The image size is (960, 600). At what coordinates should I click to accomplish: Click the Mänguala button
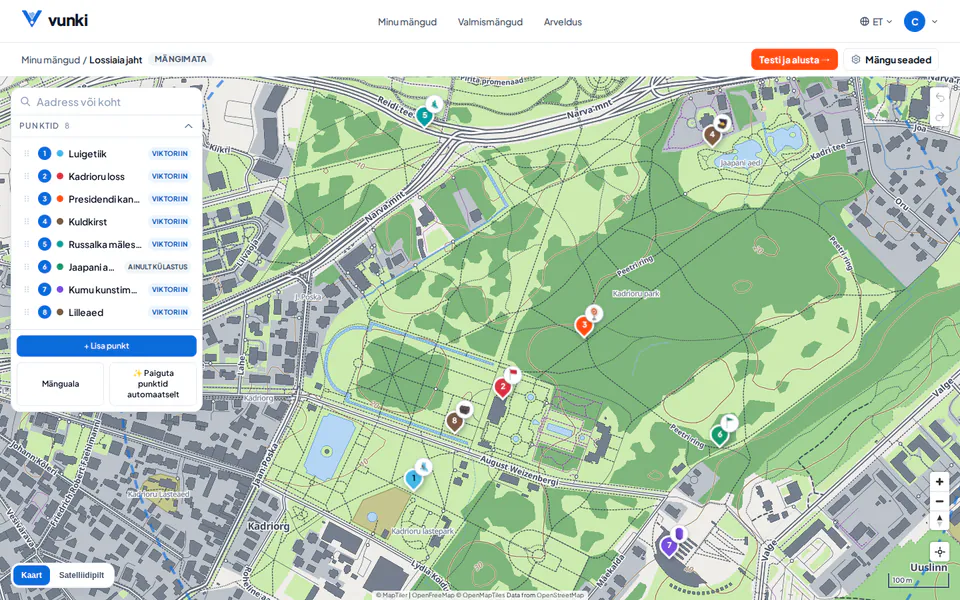(60, 384)
